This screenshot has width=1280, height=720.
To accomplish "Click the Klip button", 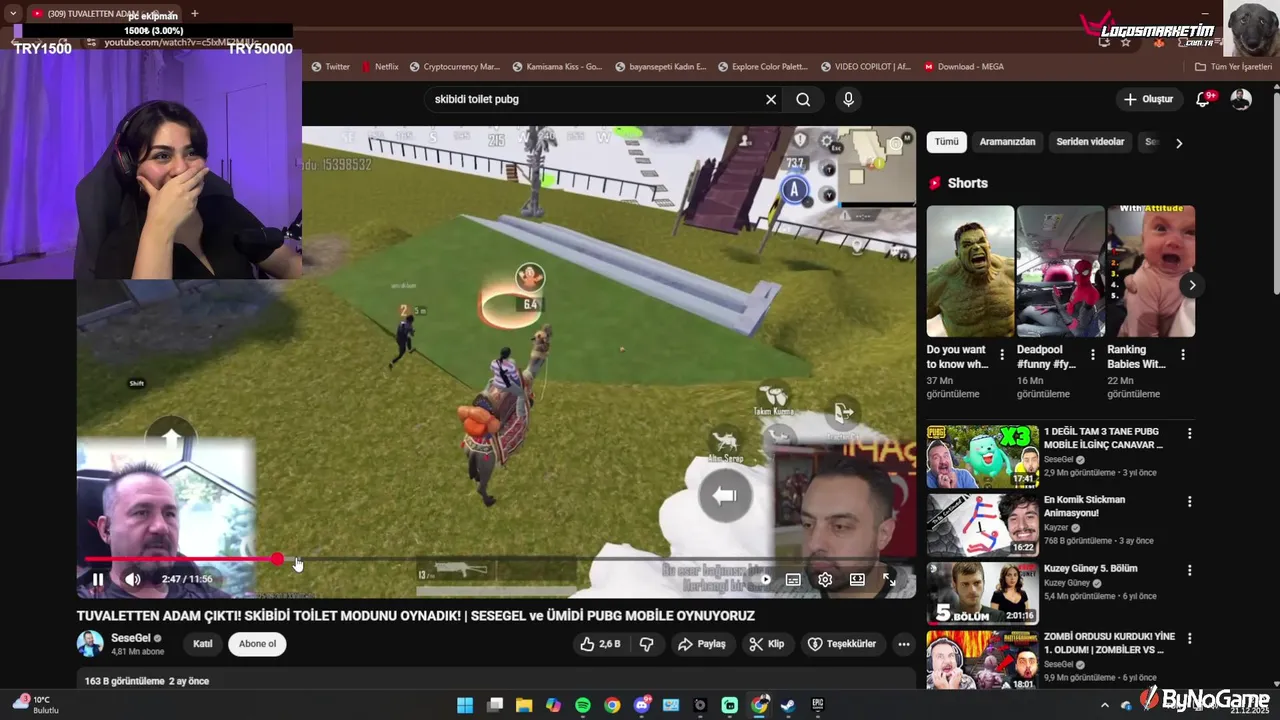I will tap(767, 644).
